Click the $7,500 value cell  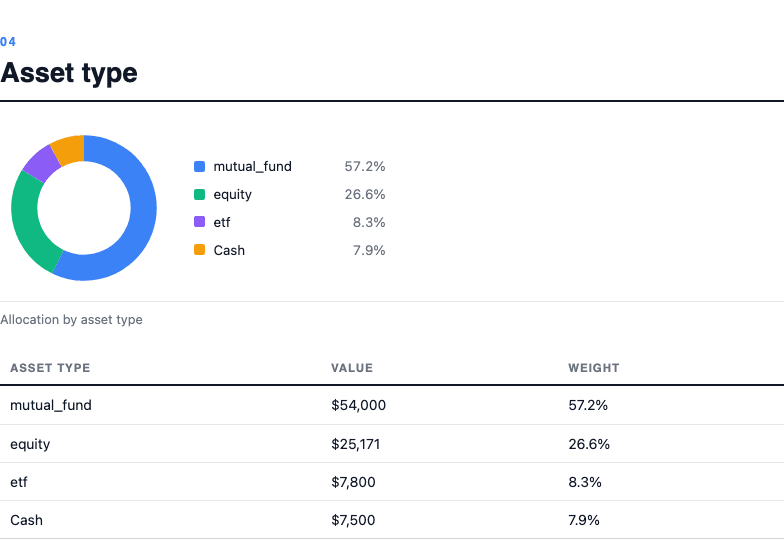[353, 520]
